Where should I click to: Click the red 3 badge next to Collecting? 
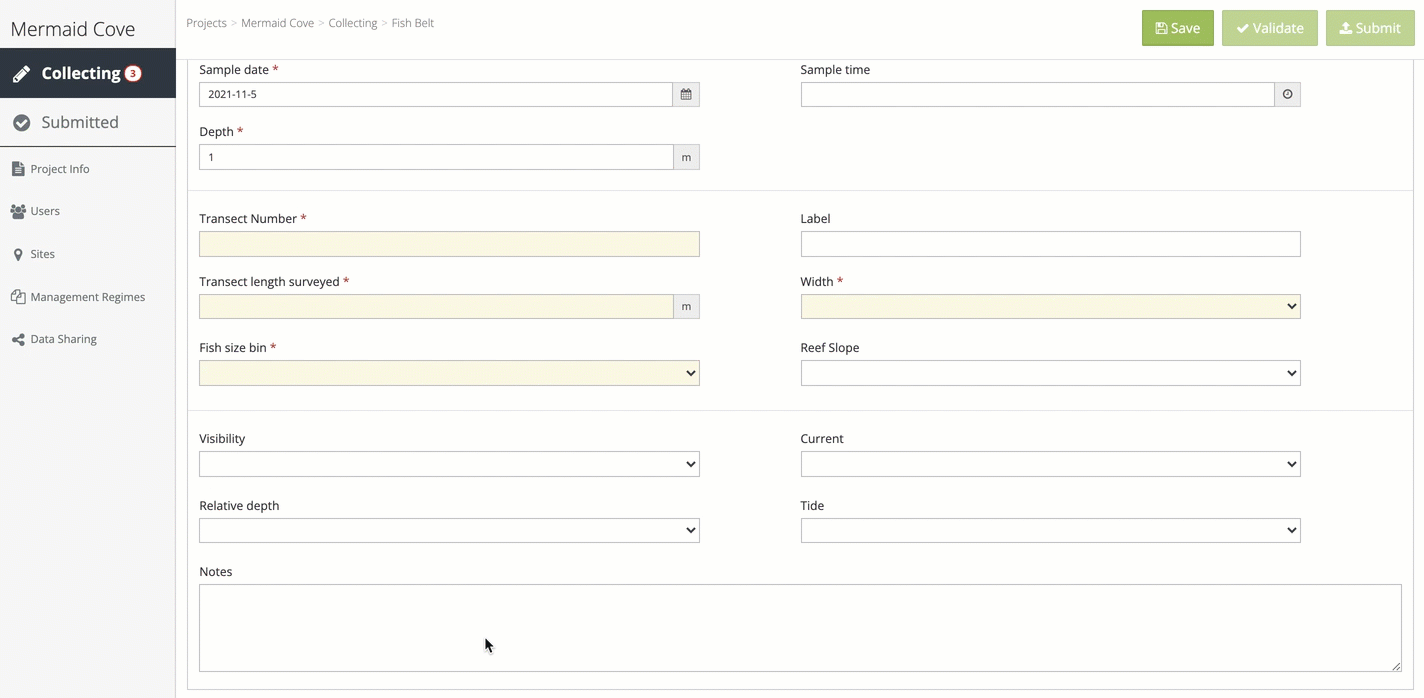point(133,74)
